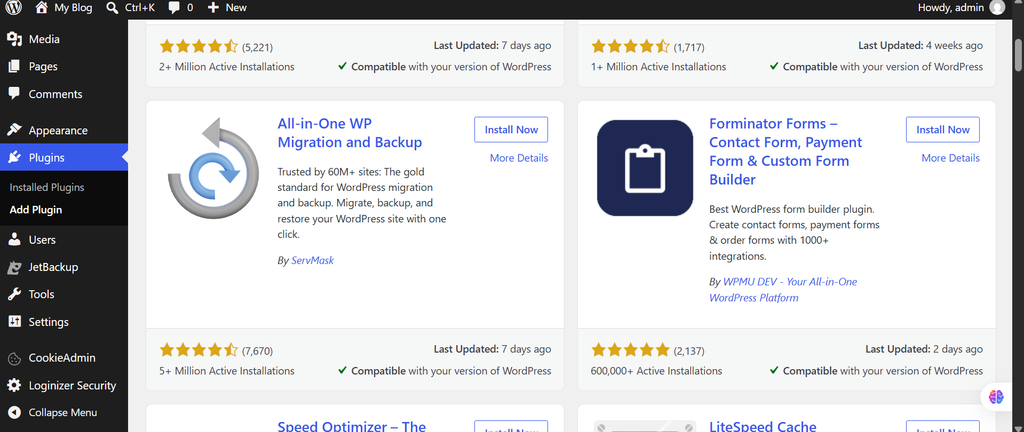Click the 1,717 ratings star row
The width and height of the screenshot is (1024, 432).
pos(631,46)
